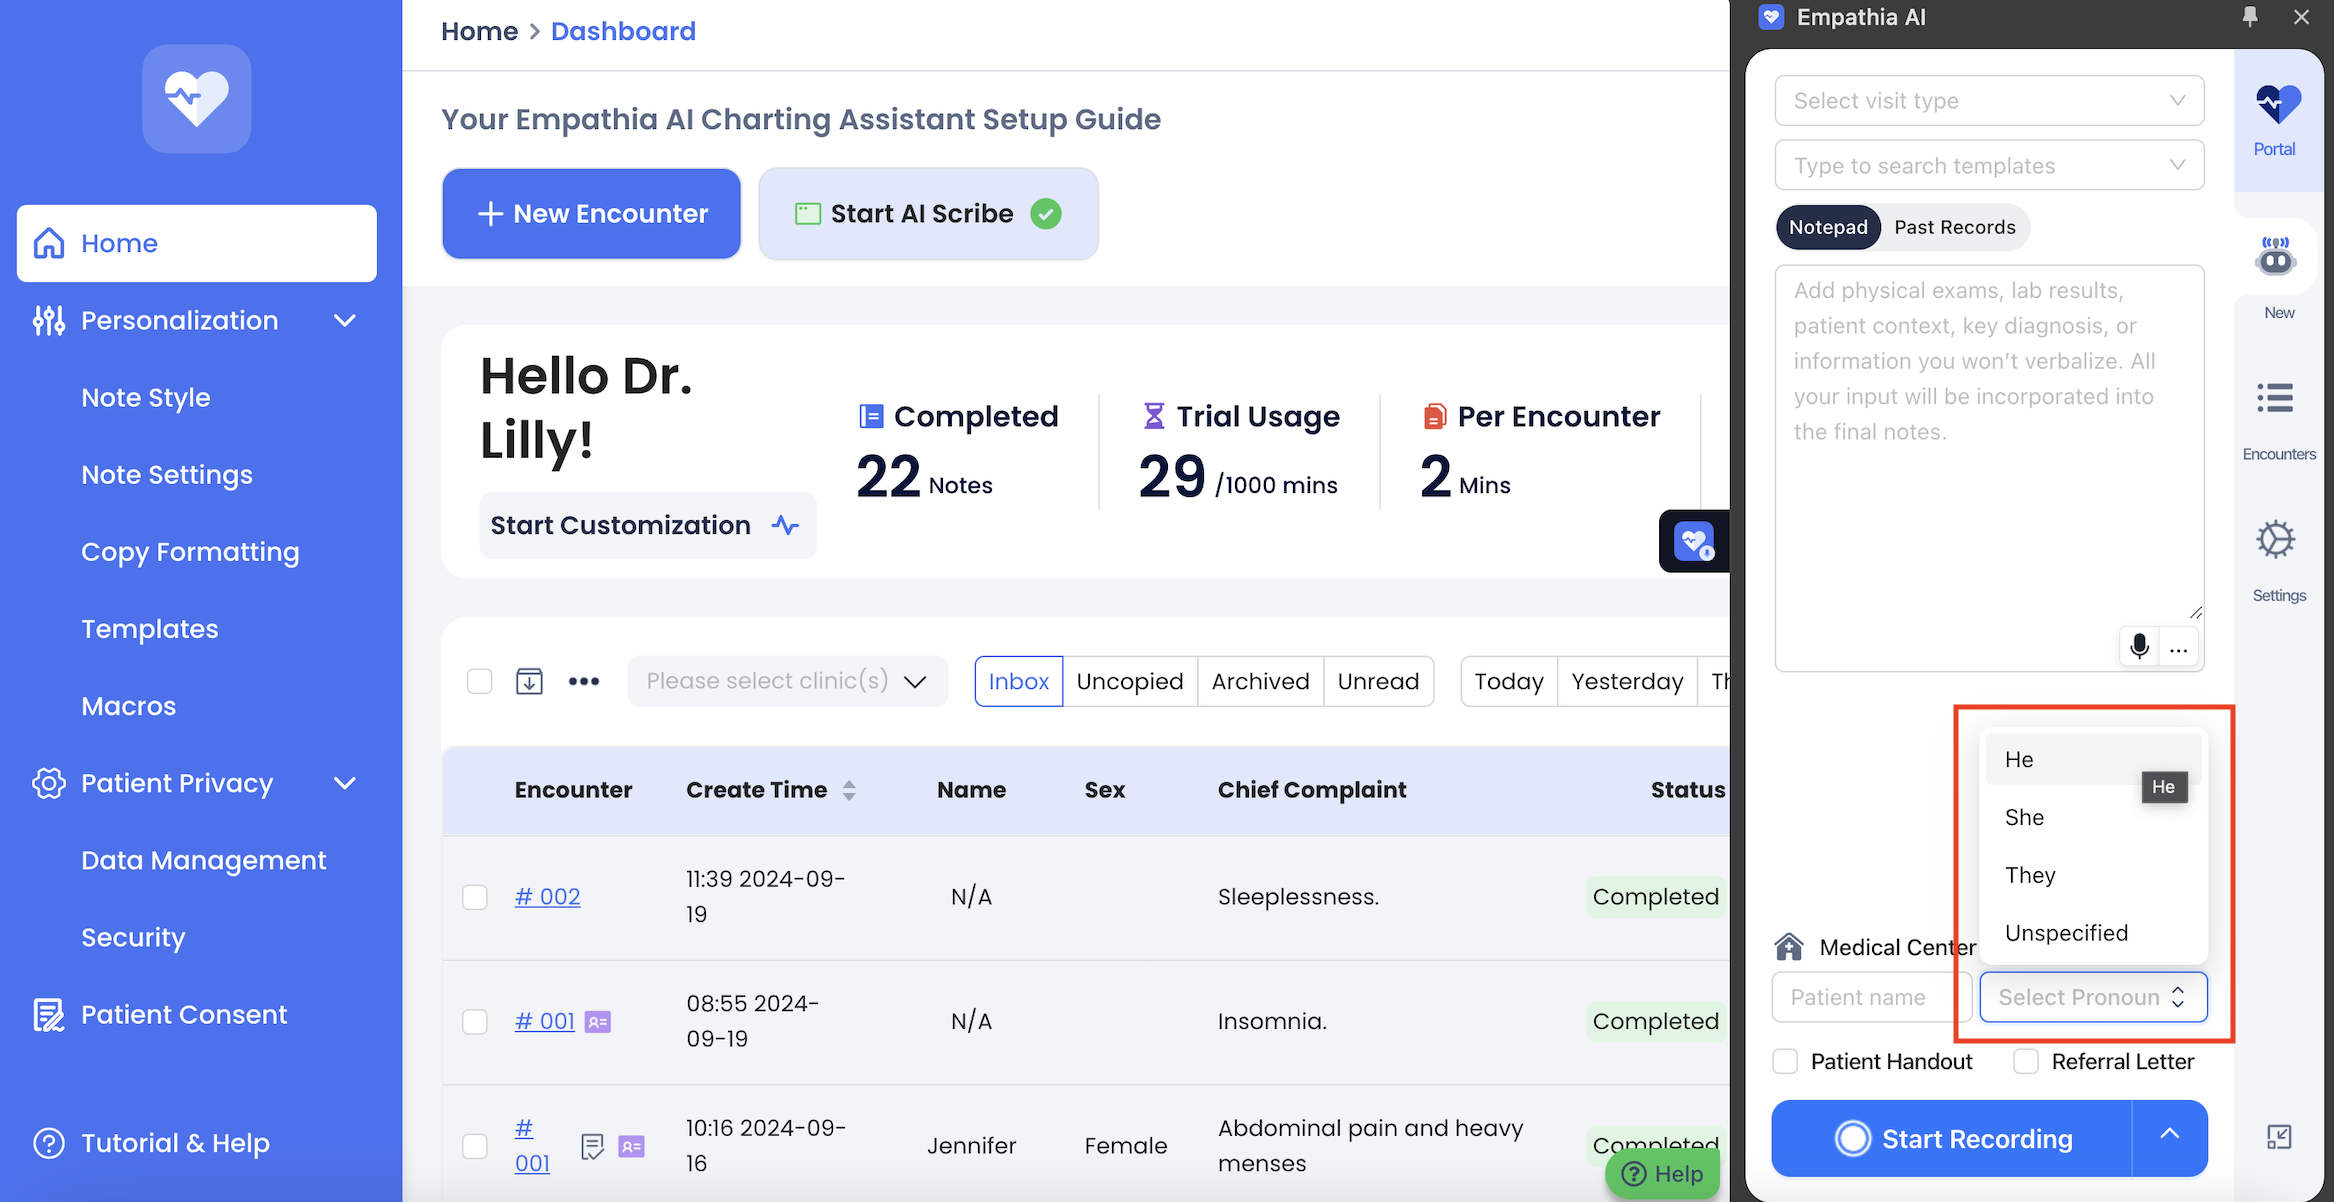Viewport: 2334px width, 1202px height.
Task: Open the Select visit type dropdown
Action: tap(1988, 101)
